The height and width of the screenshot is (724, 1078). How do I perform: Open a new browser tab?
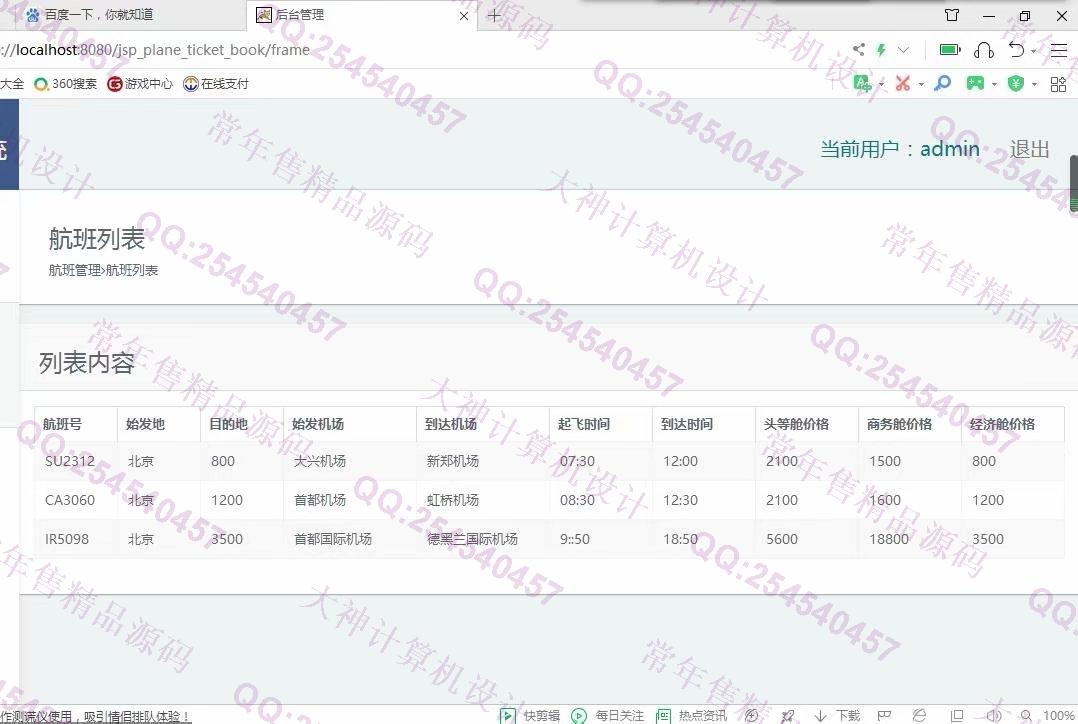click(x=494, y=15)
